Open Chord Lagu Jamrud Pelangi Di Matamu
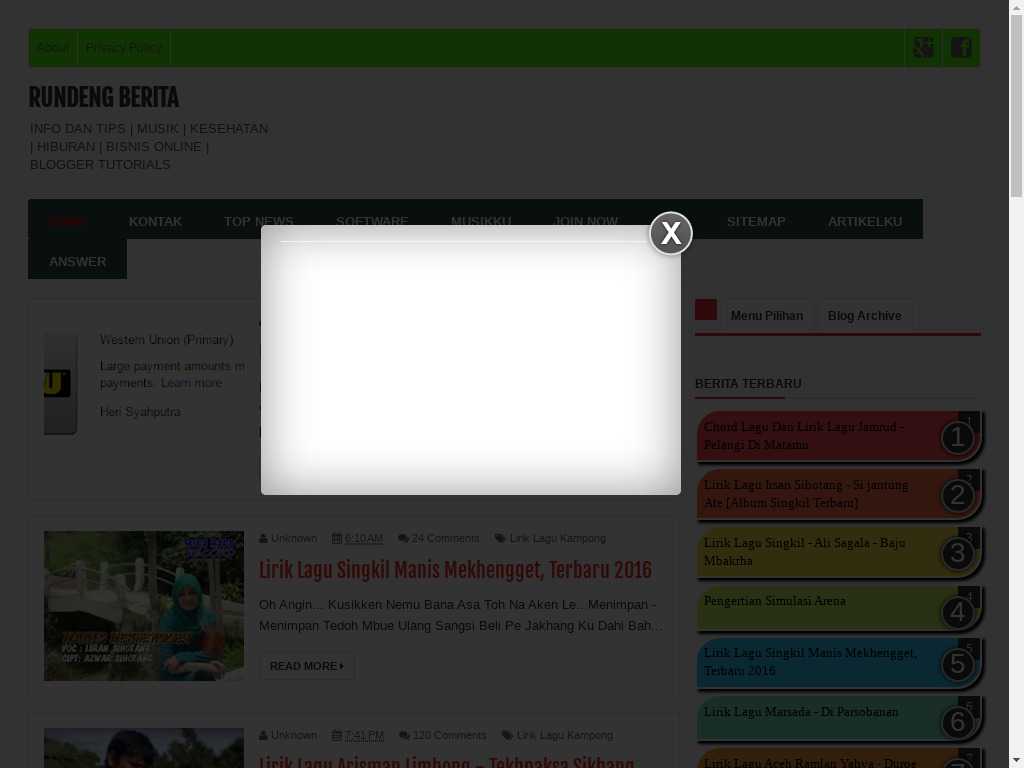Image resolution: width=1024 pixels, height=768 pixels. tap(804, 435)
